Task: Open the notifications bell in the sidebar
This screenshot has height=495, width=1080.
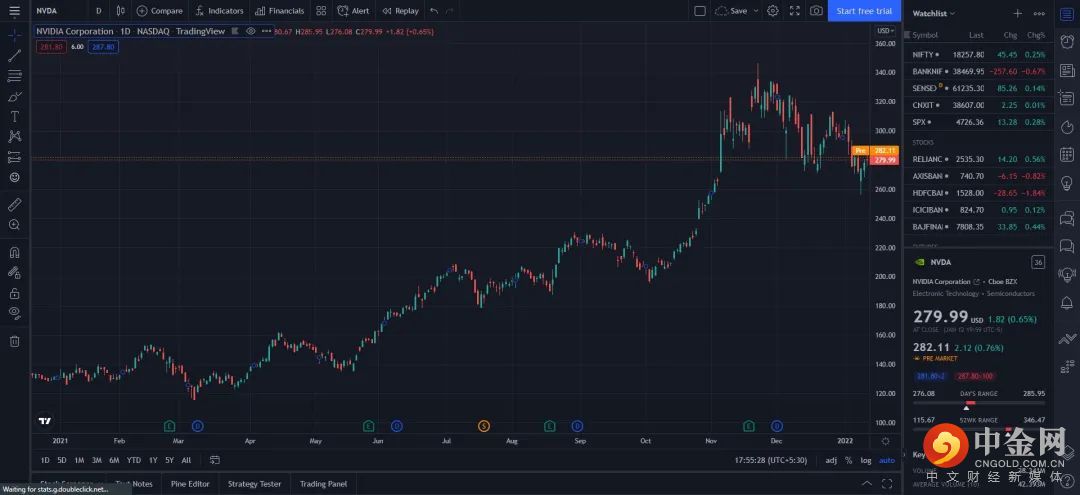Action: coord(1067,302)
